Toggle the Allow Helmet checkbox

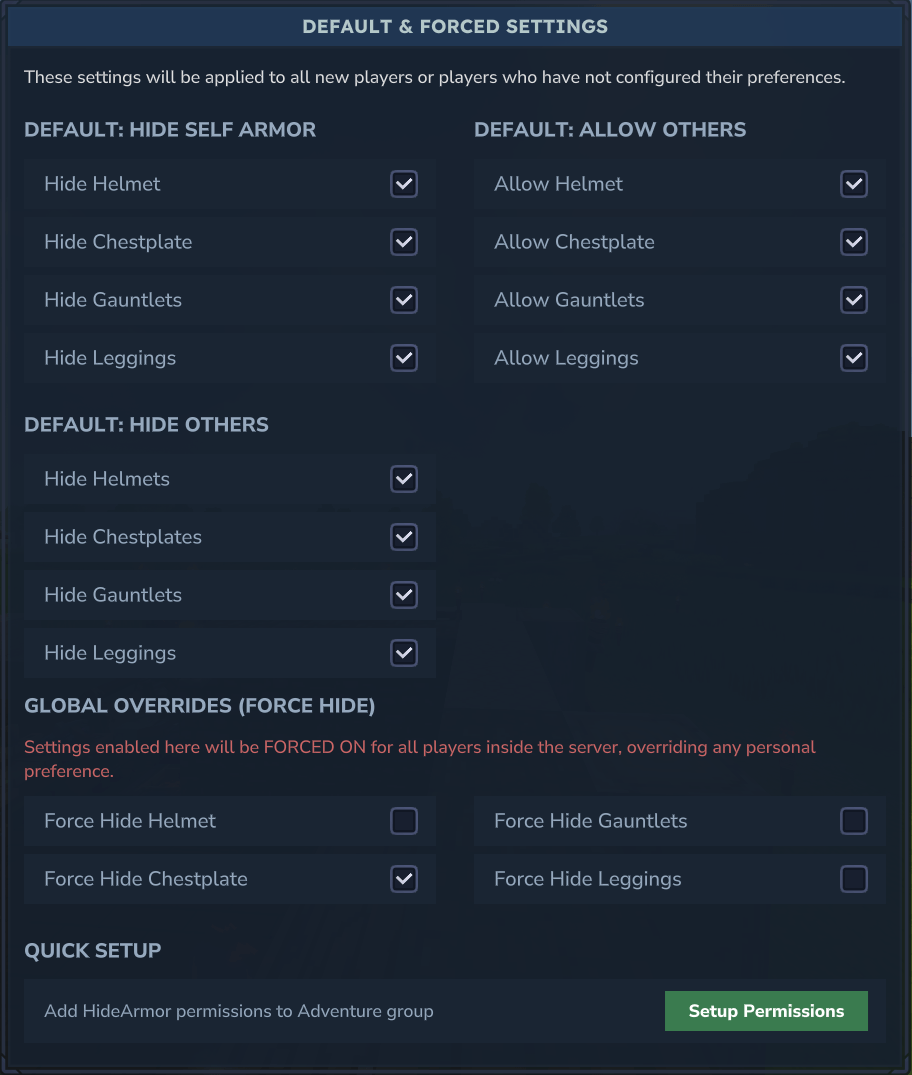[854, 184]
